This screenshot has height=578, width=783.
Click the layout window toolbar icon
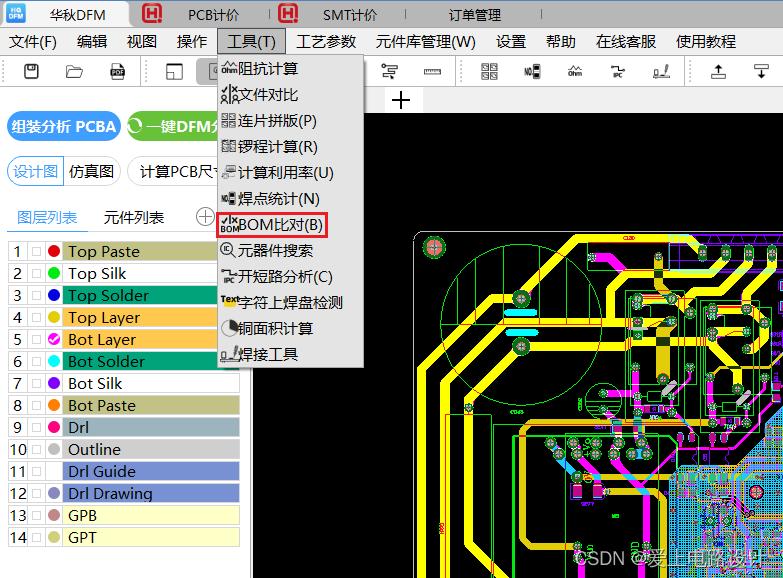pyautogui.click(x=174, y=71)
